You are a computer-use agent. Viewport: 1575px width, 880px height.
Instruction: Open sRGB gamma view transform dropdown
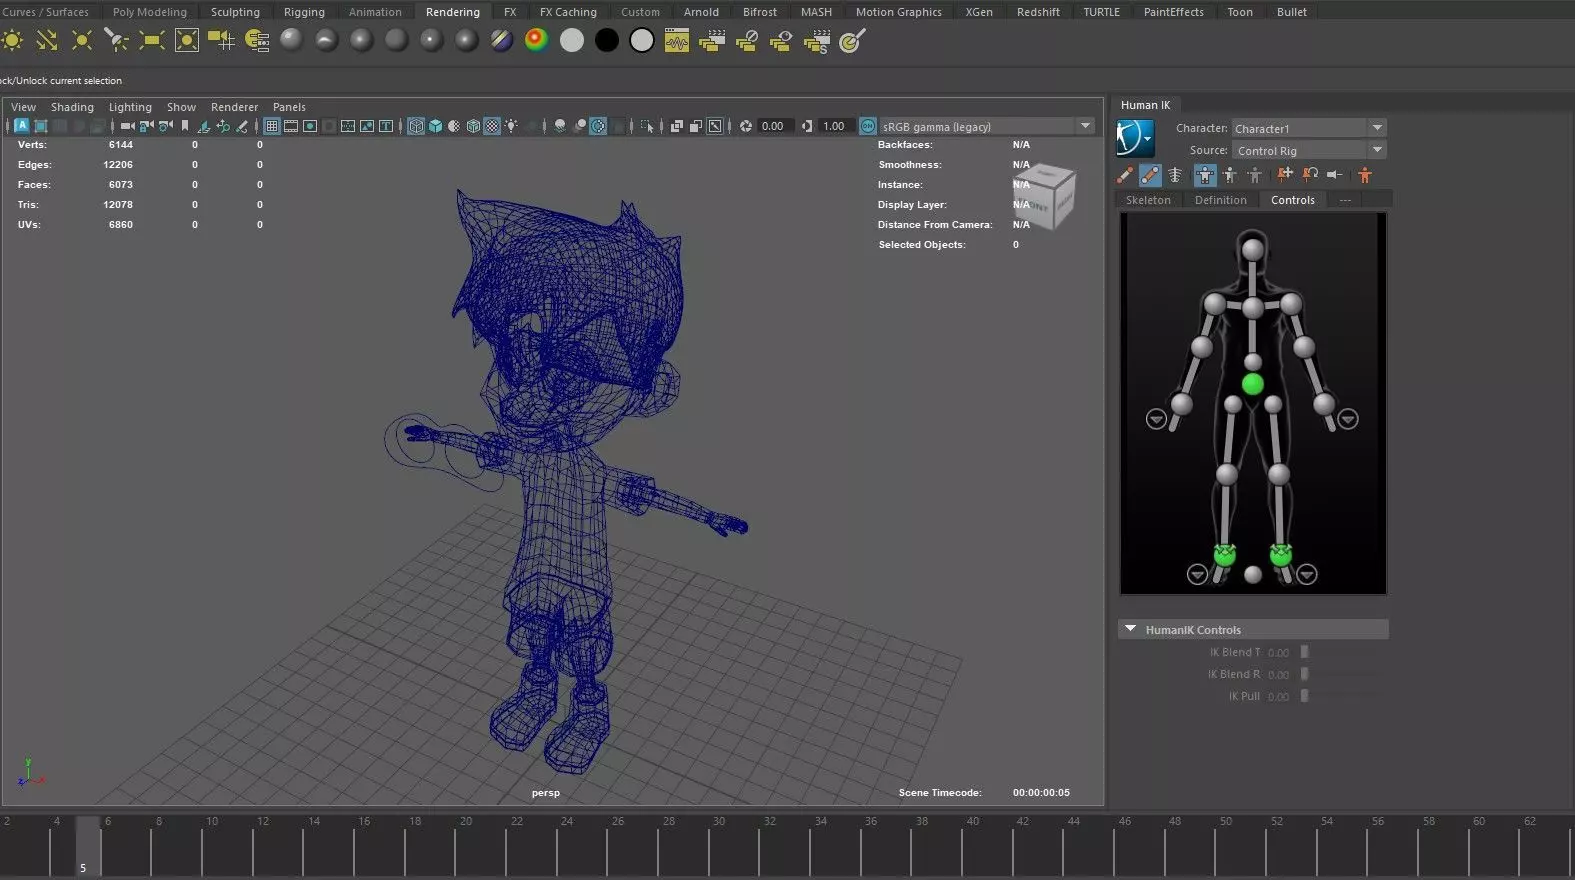click(987, 126)
